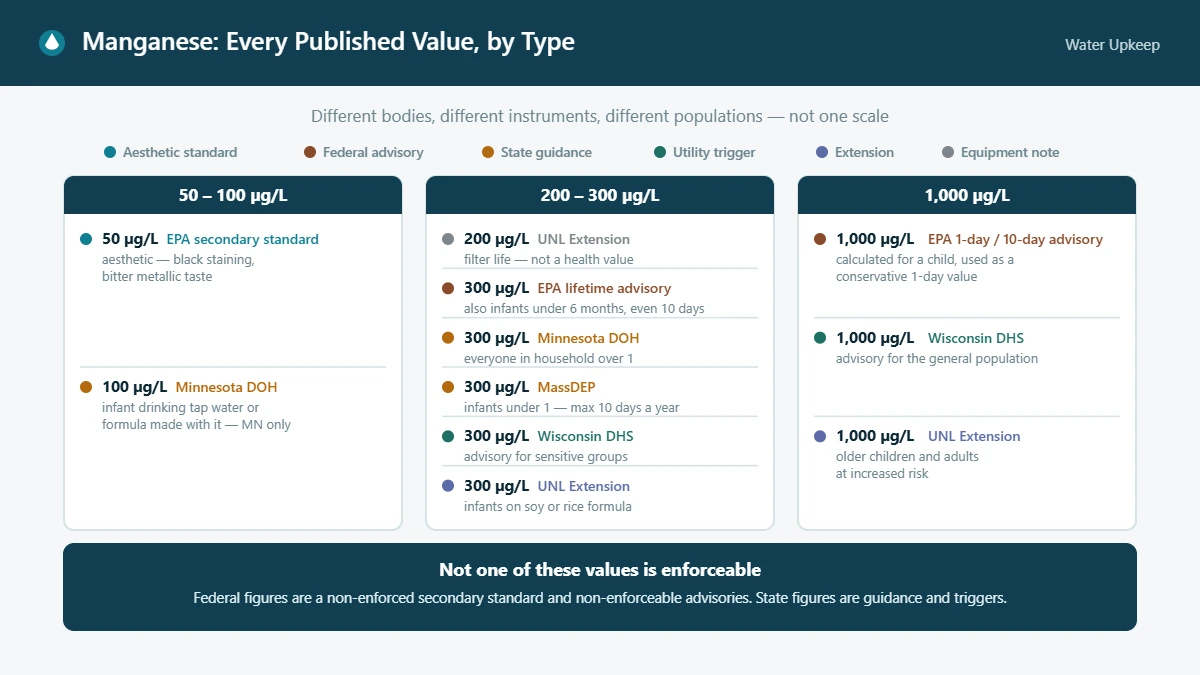Select the 'State guidance' legend label
Screen dimensions: 1200x675
point(546,153)
